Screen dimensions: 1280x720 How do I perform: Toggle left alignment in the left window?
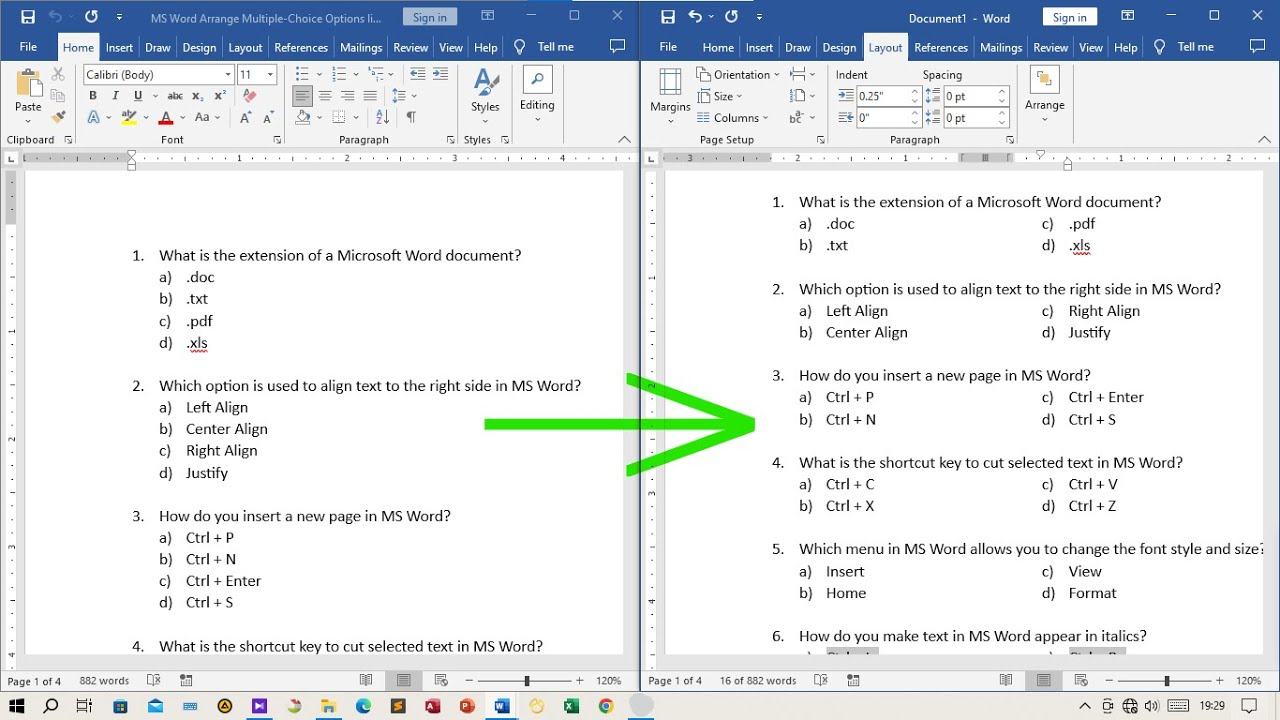coord(303,96)
